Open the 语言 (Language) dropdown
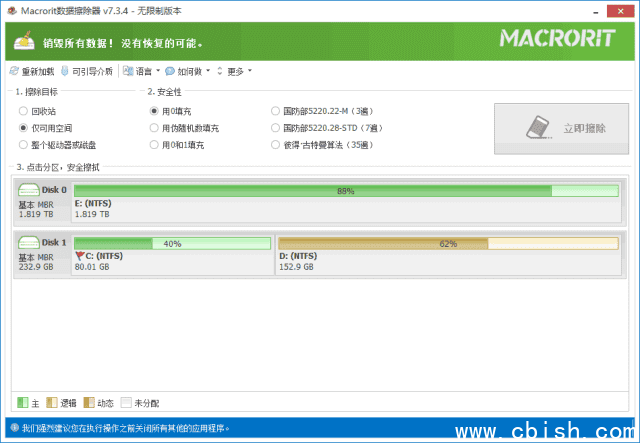The image size is (640, 443). tap(142, 71)
